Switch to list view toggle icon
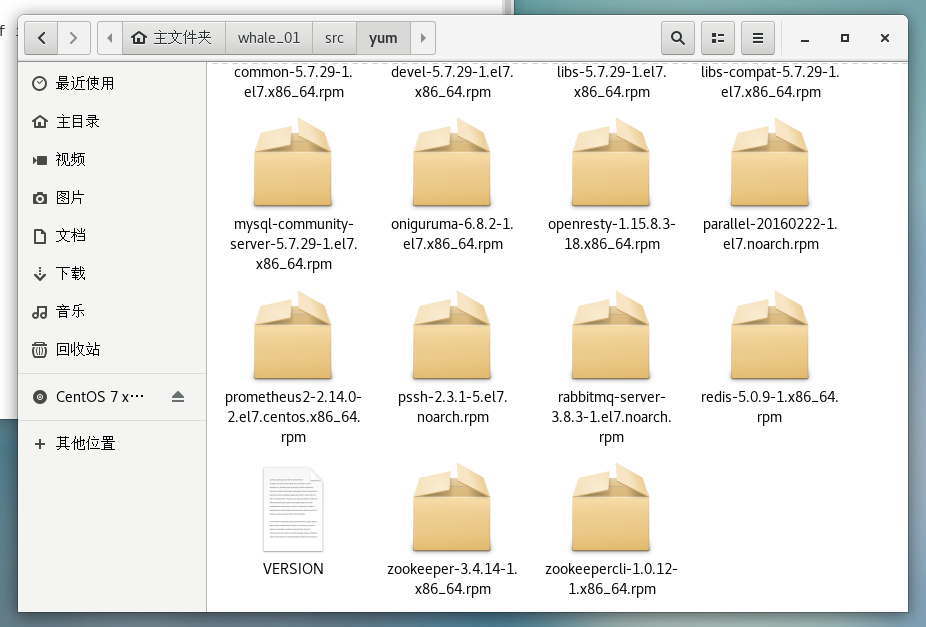The height and width of the screenshot is (627, 926). click(x=718, y=38)
